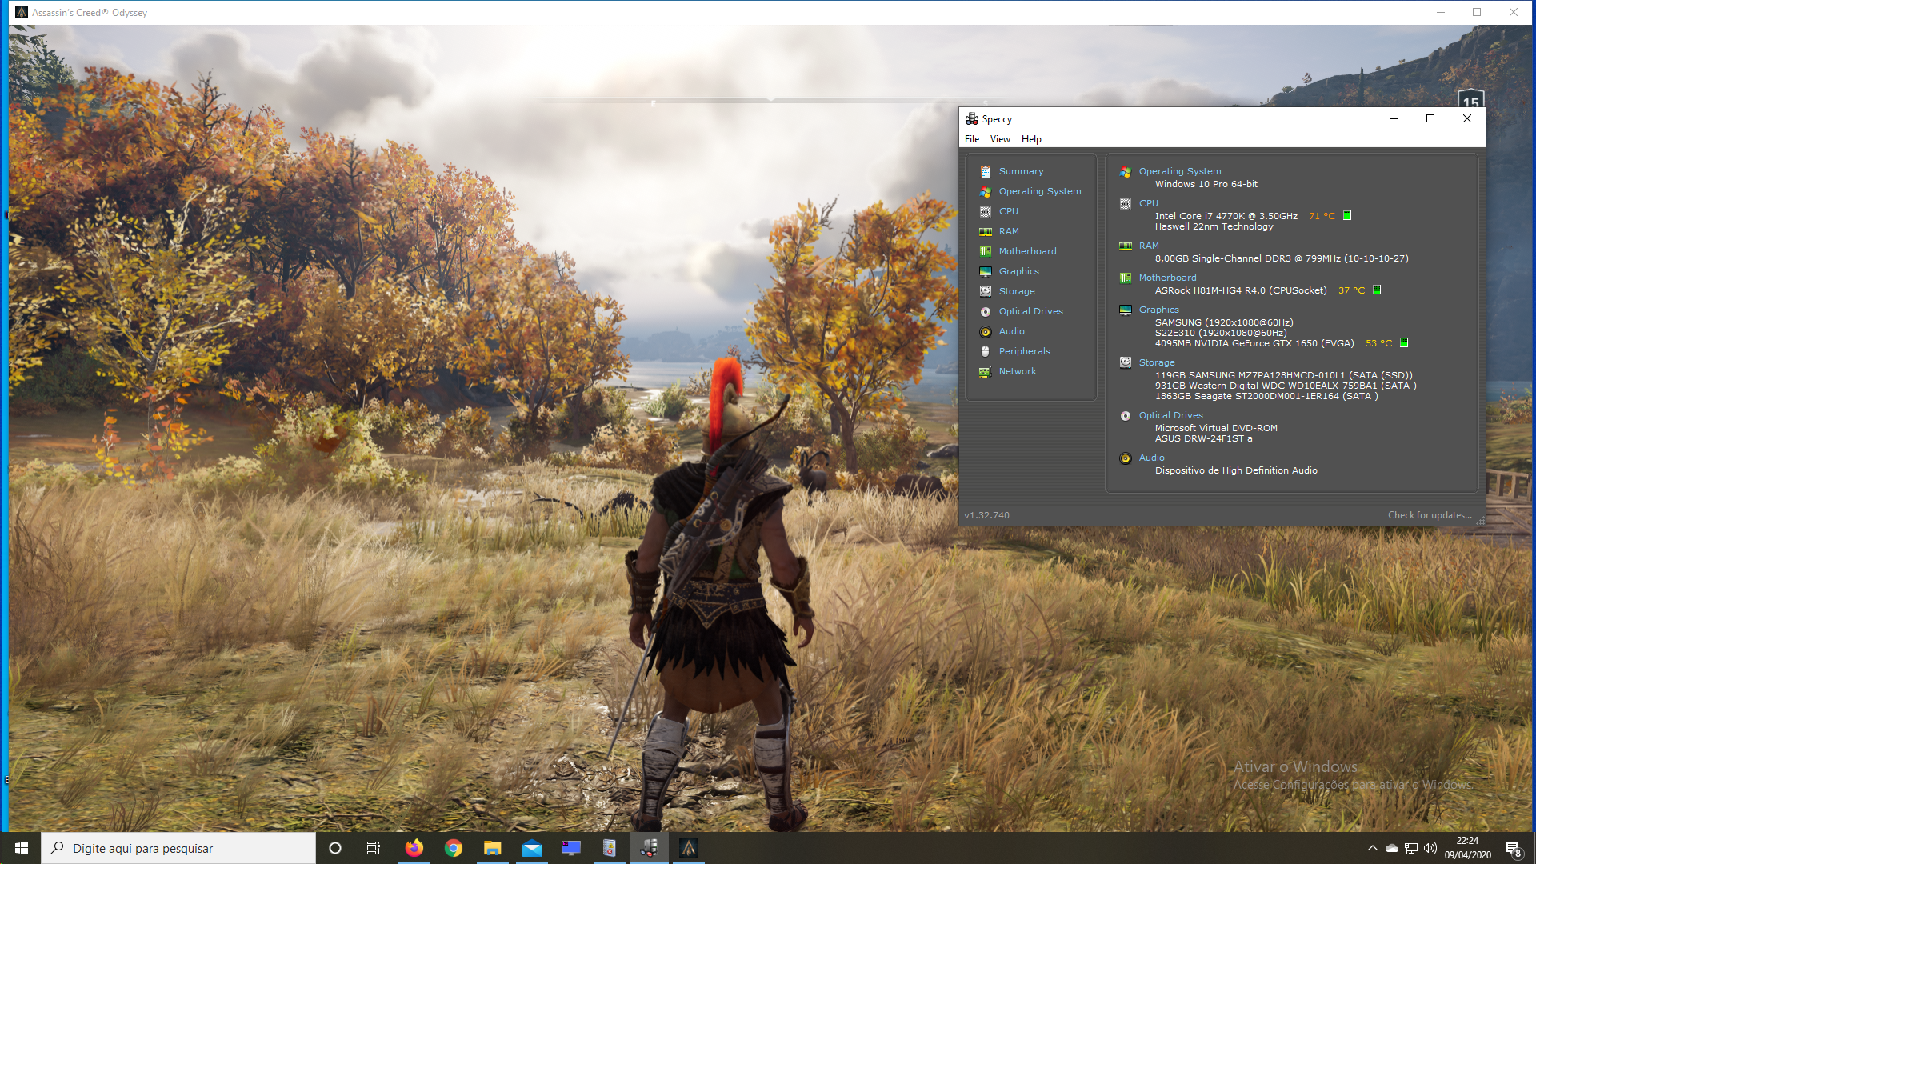This screenshot has width=1920, height=1080.
Task: Maximize the Speccy window
Action: click(x=1430, y=118)
